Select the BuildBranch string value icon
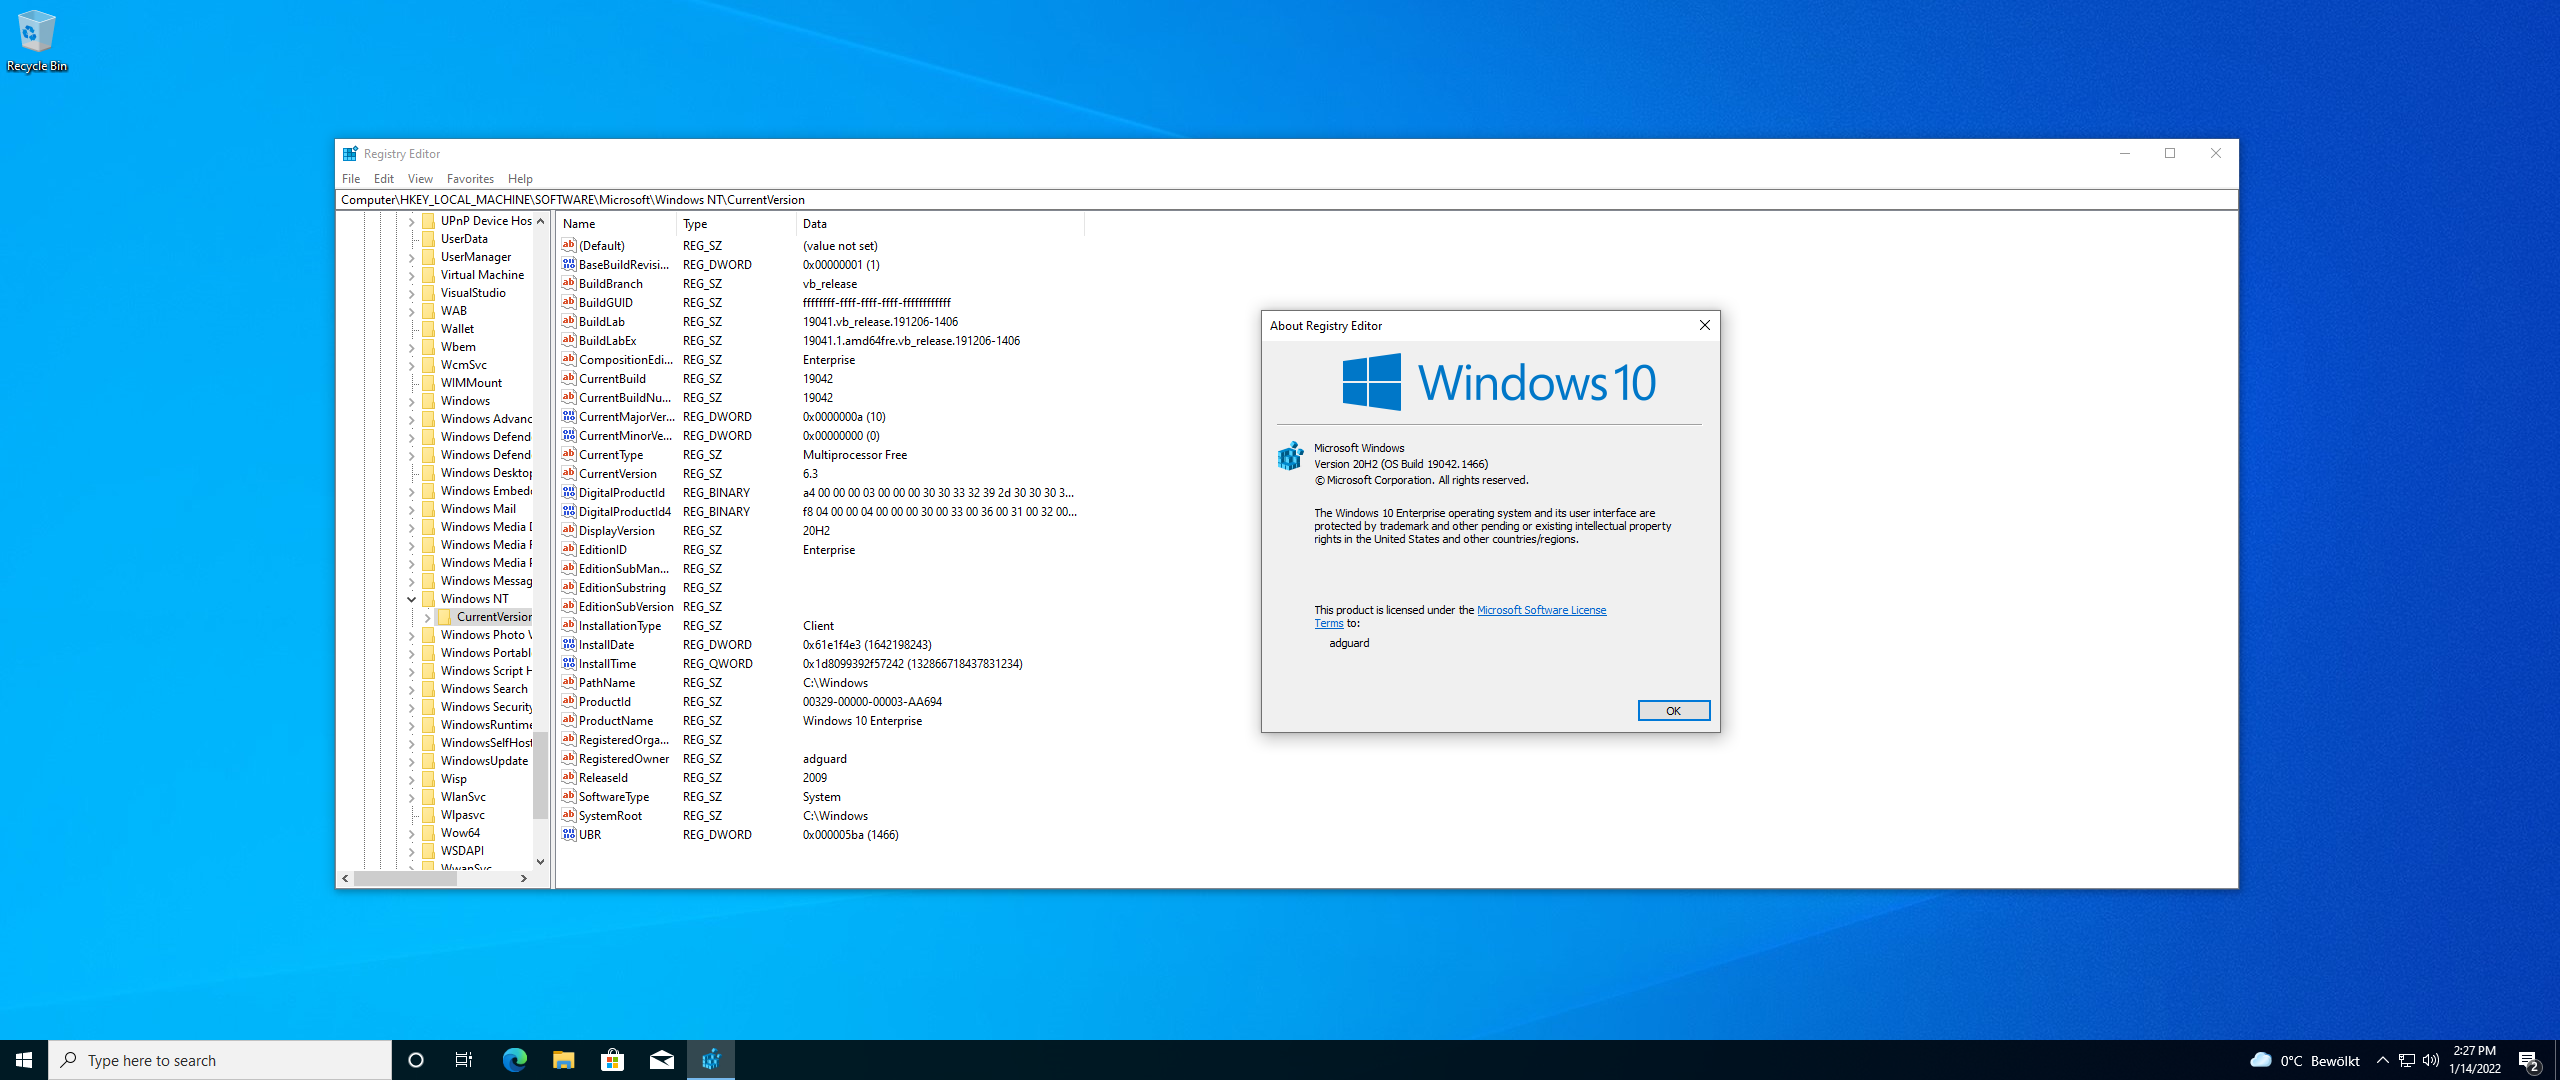The height and width of the screenshot is (1080, 2560). (569, 284)
